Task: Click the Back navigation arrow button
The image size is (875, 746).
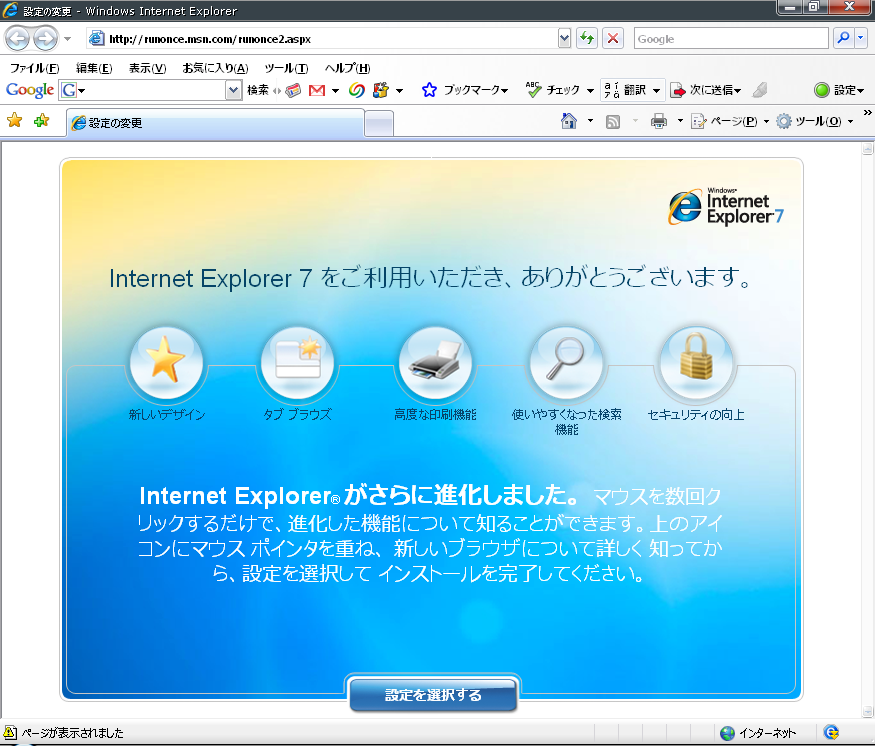Action: click(18, 39)
